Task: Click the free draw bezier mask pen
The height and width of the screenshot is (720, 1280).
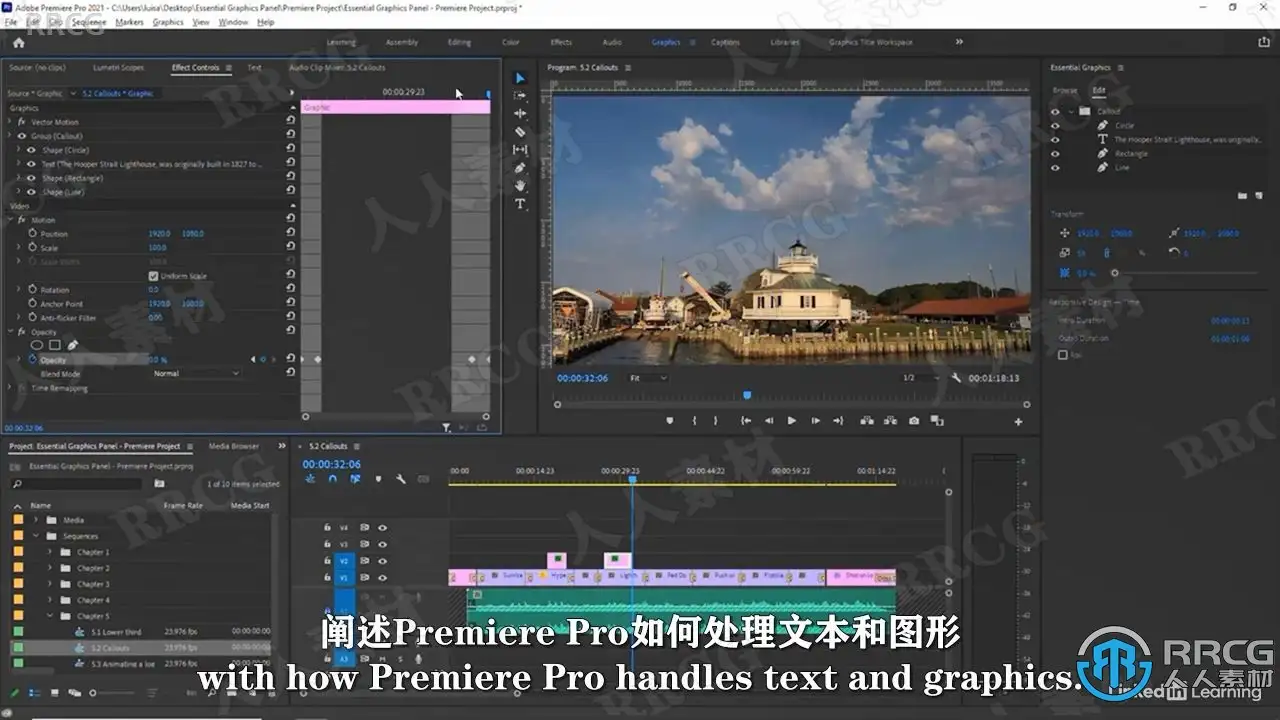Action: (72, 345)
